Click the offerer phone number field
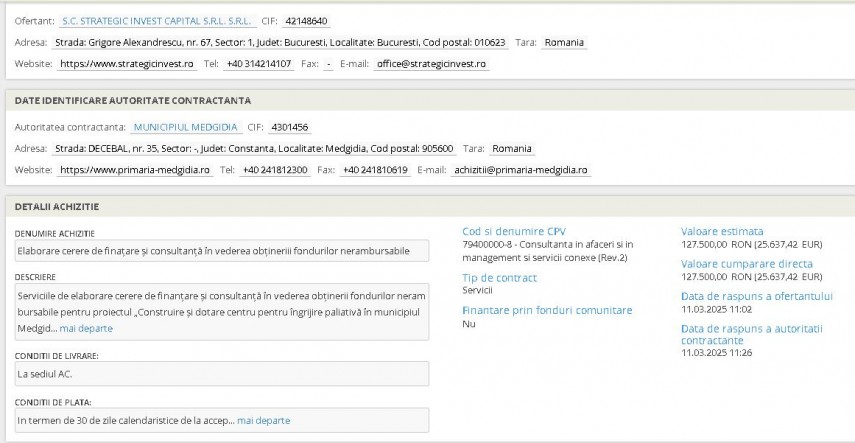855x443 pixels. tap(259, 64)
